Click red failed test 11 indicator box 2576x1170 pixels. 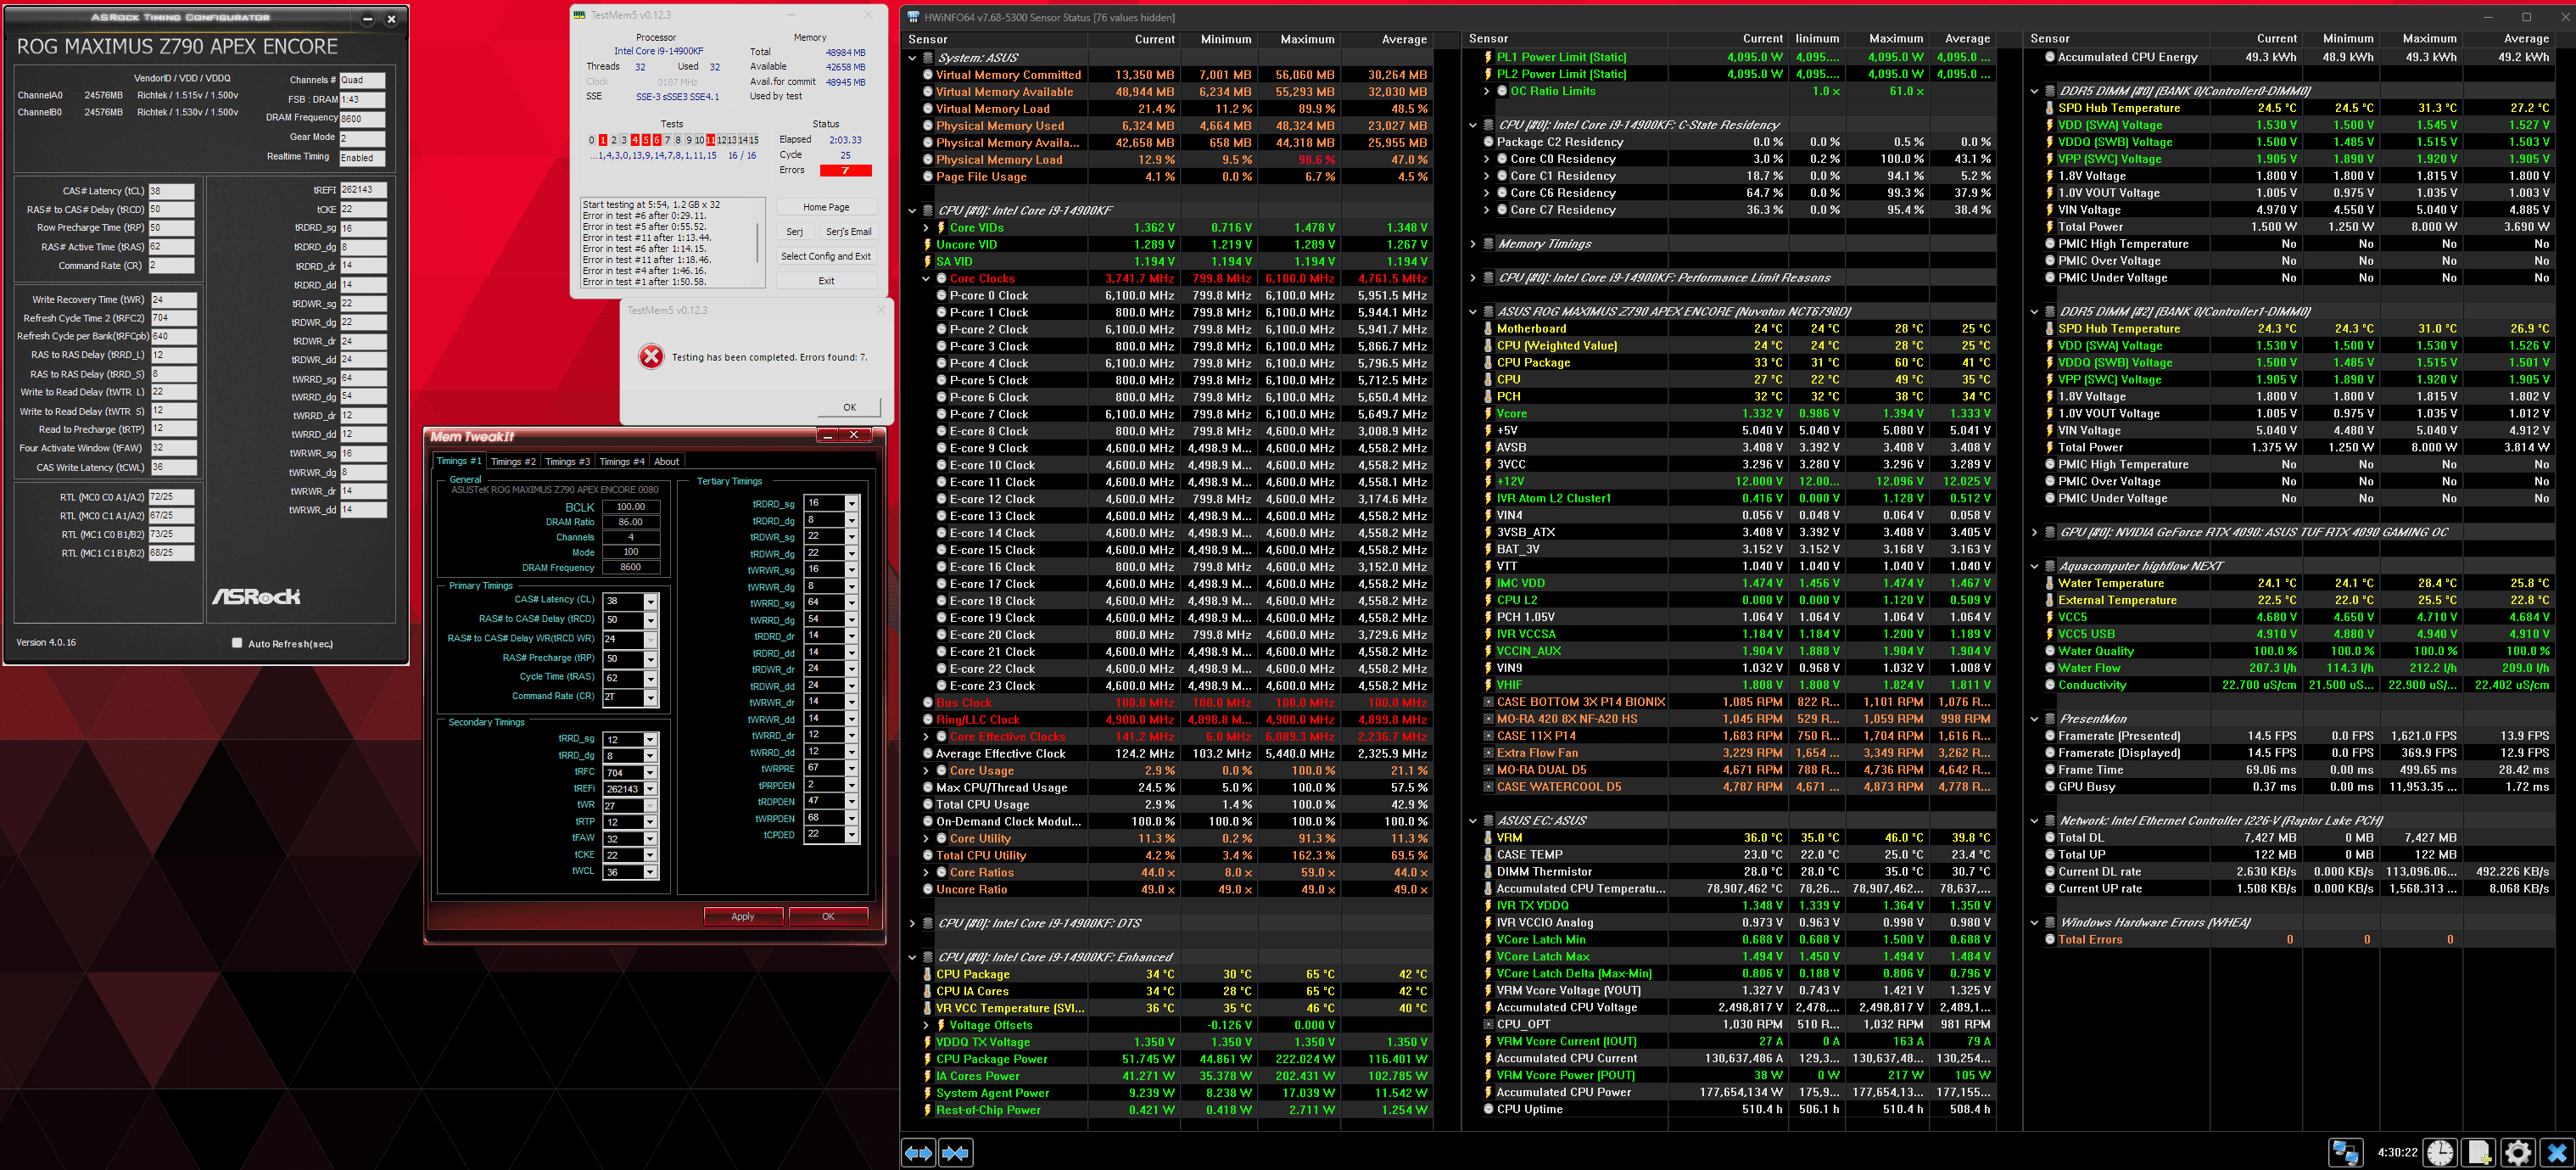click(x=710, y=140)
